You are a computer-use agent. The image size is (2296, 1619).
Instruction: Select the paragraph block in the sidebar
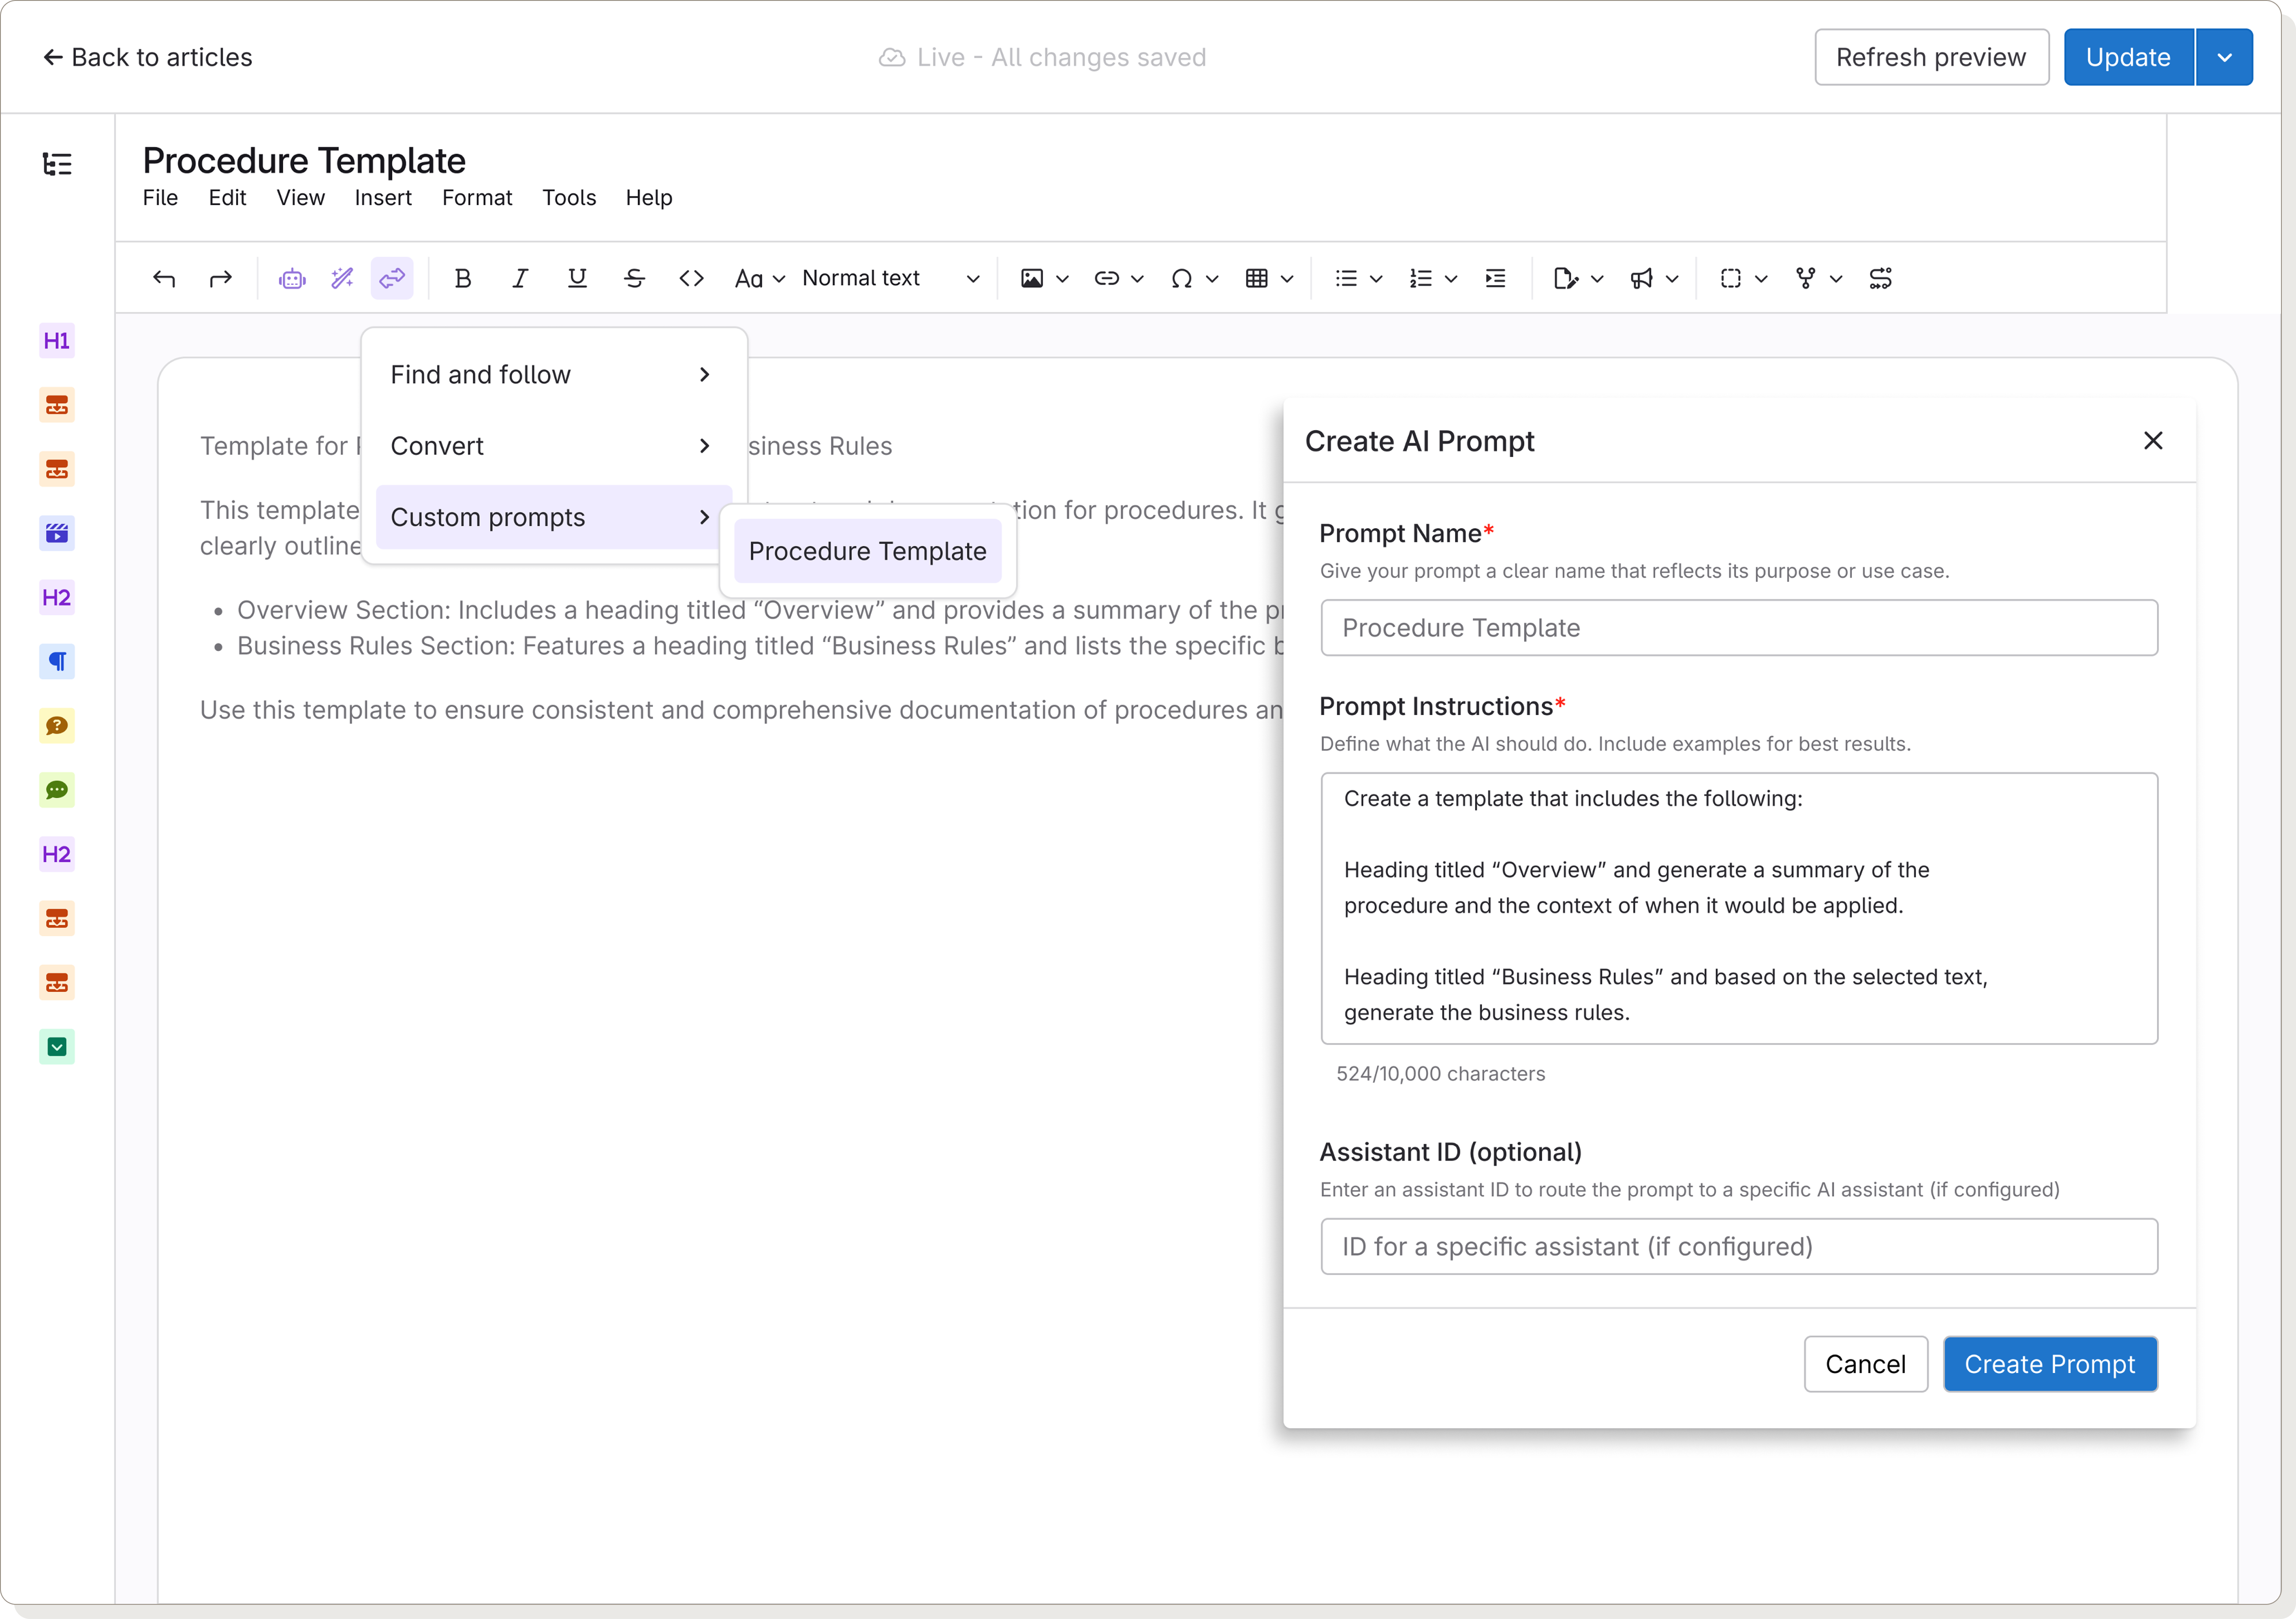coord(57,661)
